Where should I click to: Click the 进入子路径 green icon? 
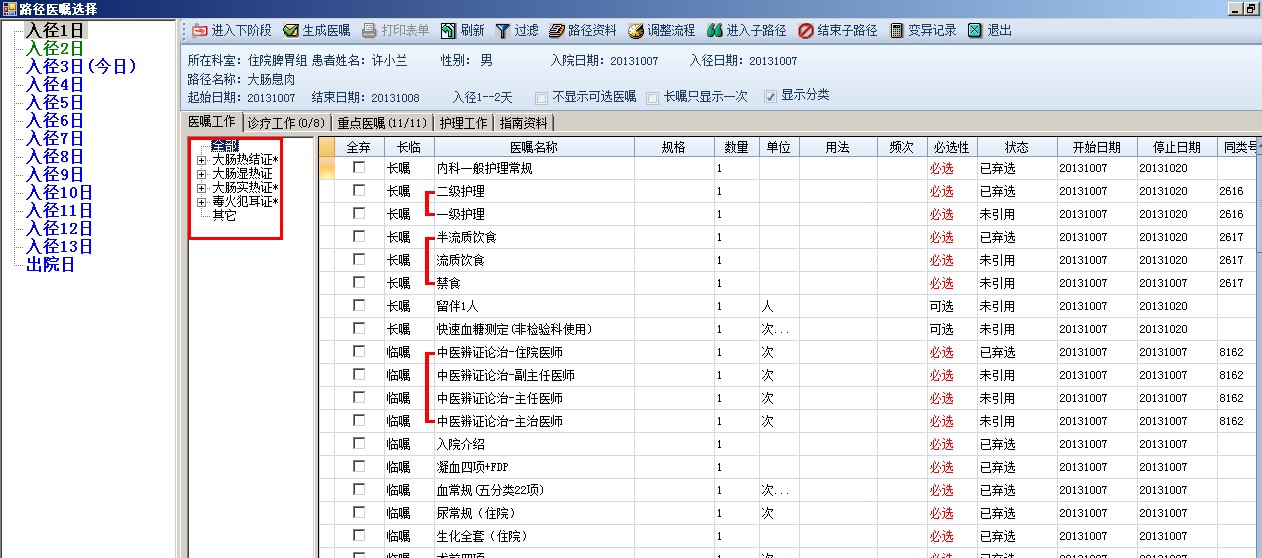pyautogui.click(x=714, y=31)
